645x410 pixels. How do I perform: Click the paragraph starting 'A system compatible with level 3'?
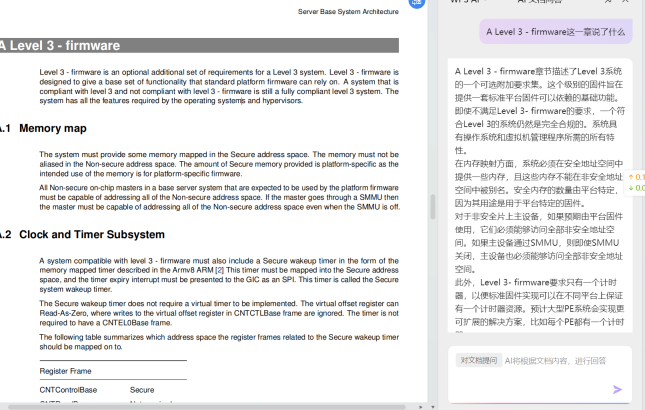219,275
